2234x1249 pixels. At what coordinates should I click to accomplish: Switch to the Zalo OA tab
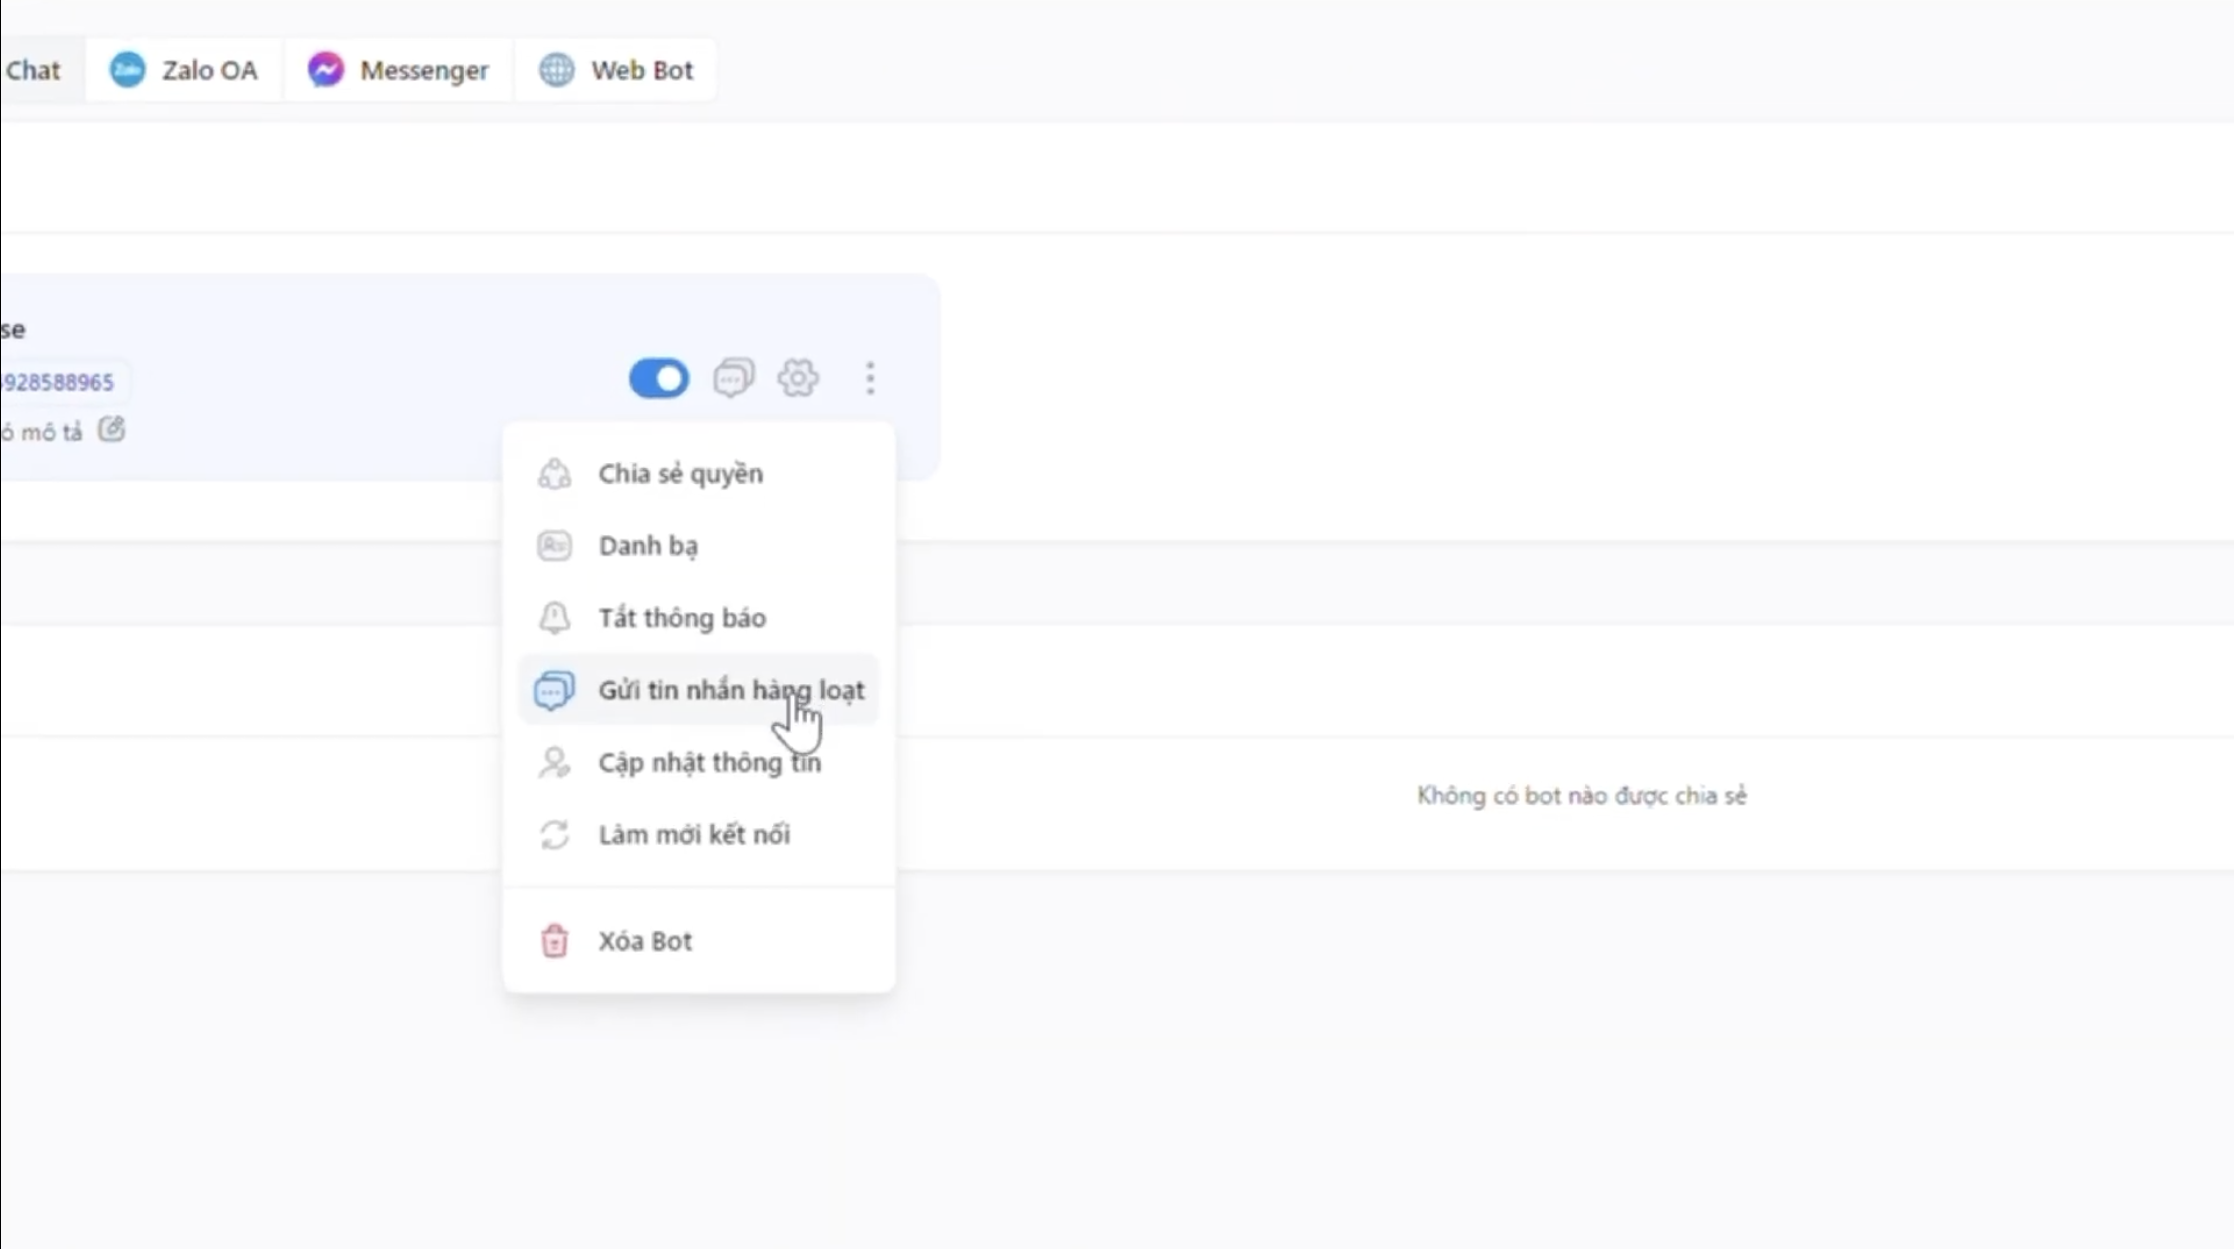point(184,70)
